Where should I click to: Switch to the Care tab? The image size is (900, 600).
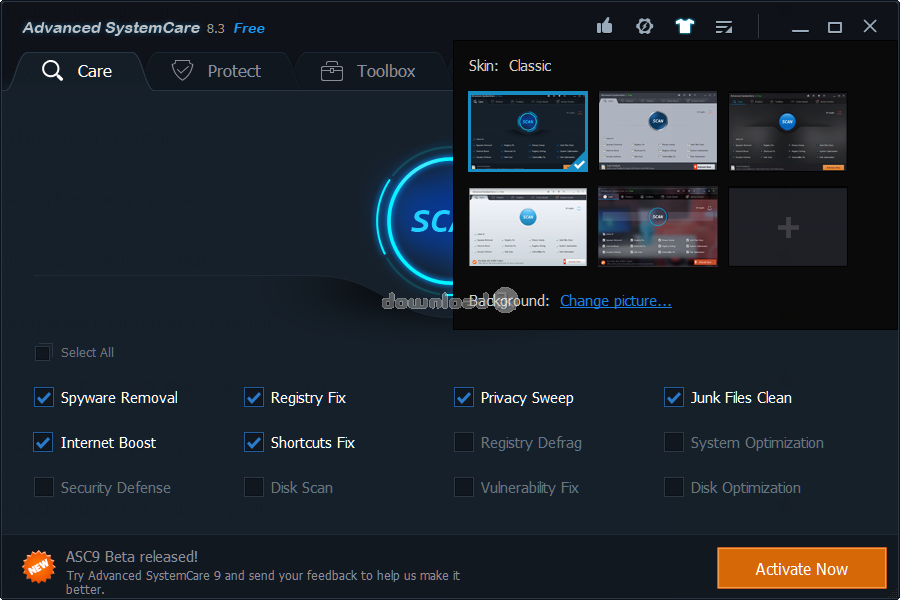click(77, 71)
